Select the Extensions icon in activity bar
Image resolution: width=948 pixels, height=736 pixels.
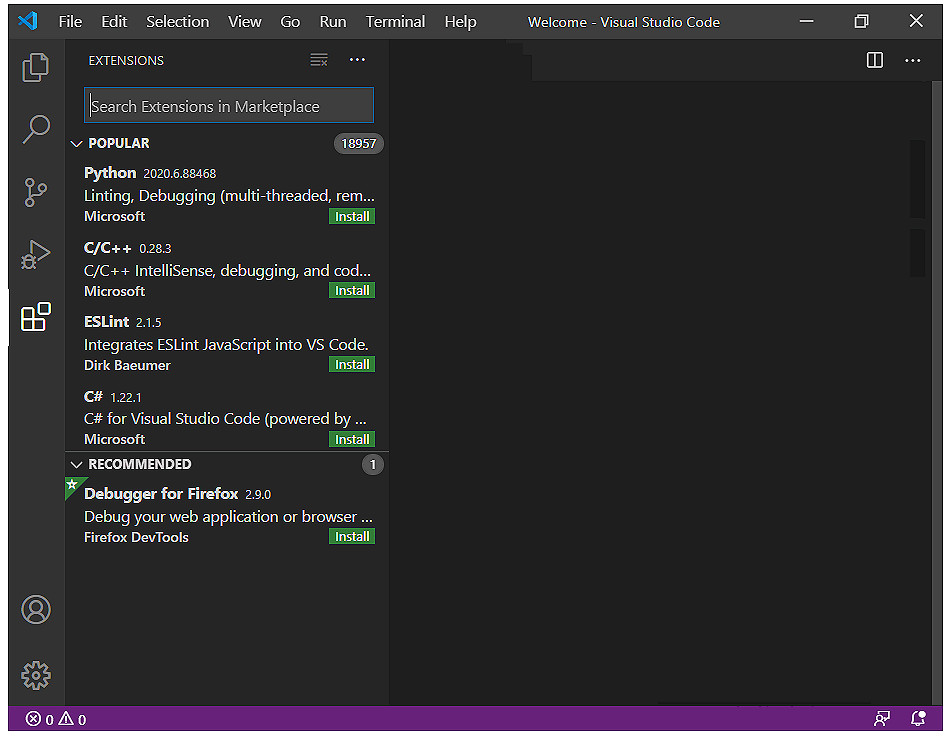tap(36, 317)
